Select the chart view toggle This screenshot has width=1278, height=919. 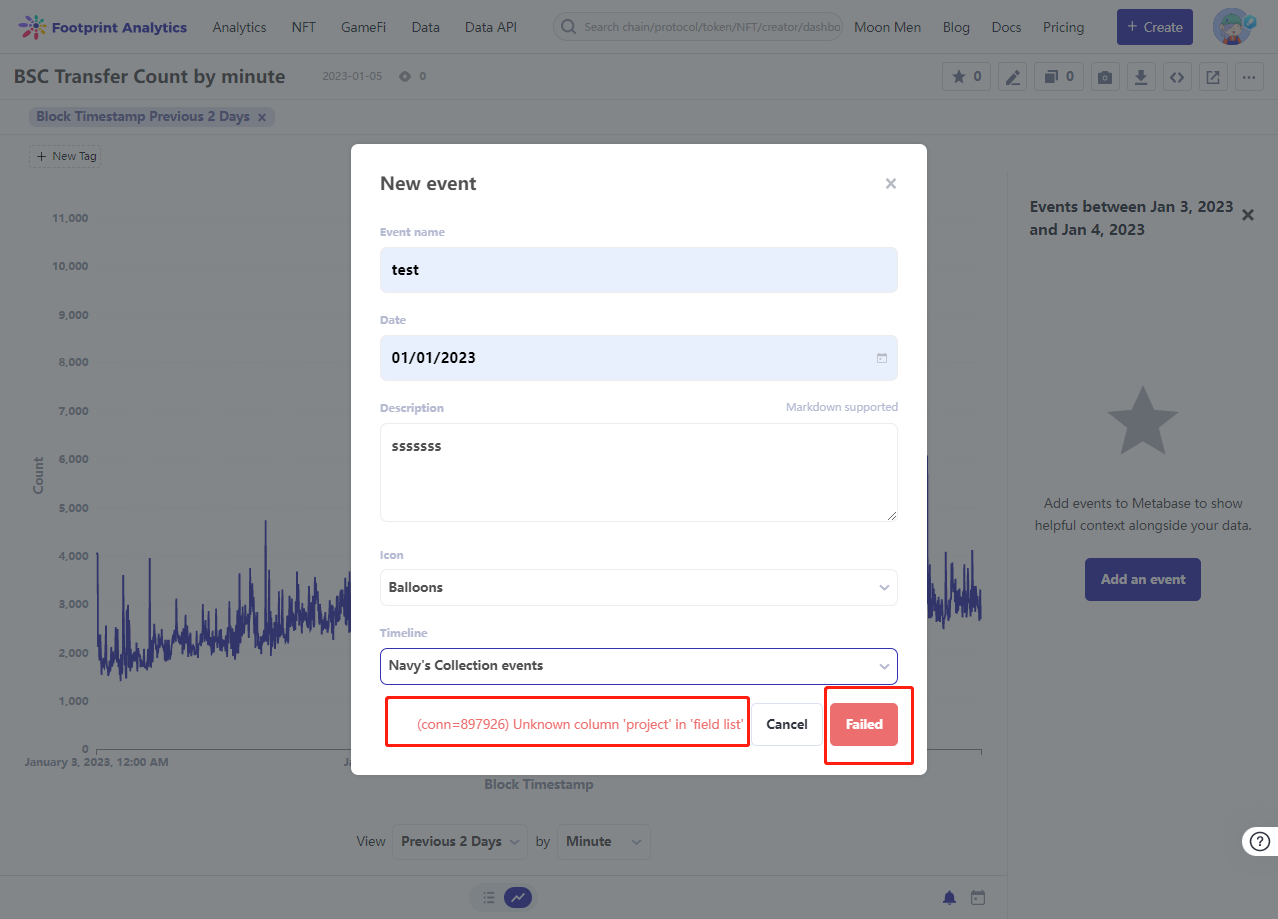[517, 897]
